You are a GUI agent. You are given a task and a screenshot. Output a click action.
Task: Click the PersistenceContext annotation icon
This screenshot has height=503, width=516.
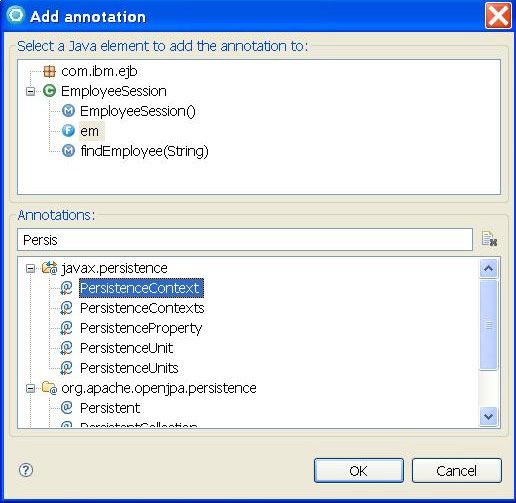pyautogui.click(x=66, y=288)
